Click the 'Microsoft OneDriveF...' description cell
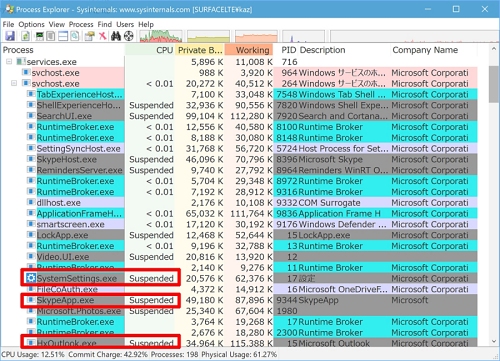The image size is (500, 361). click(x=343, y=289)
